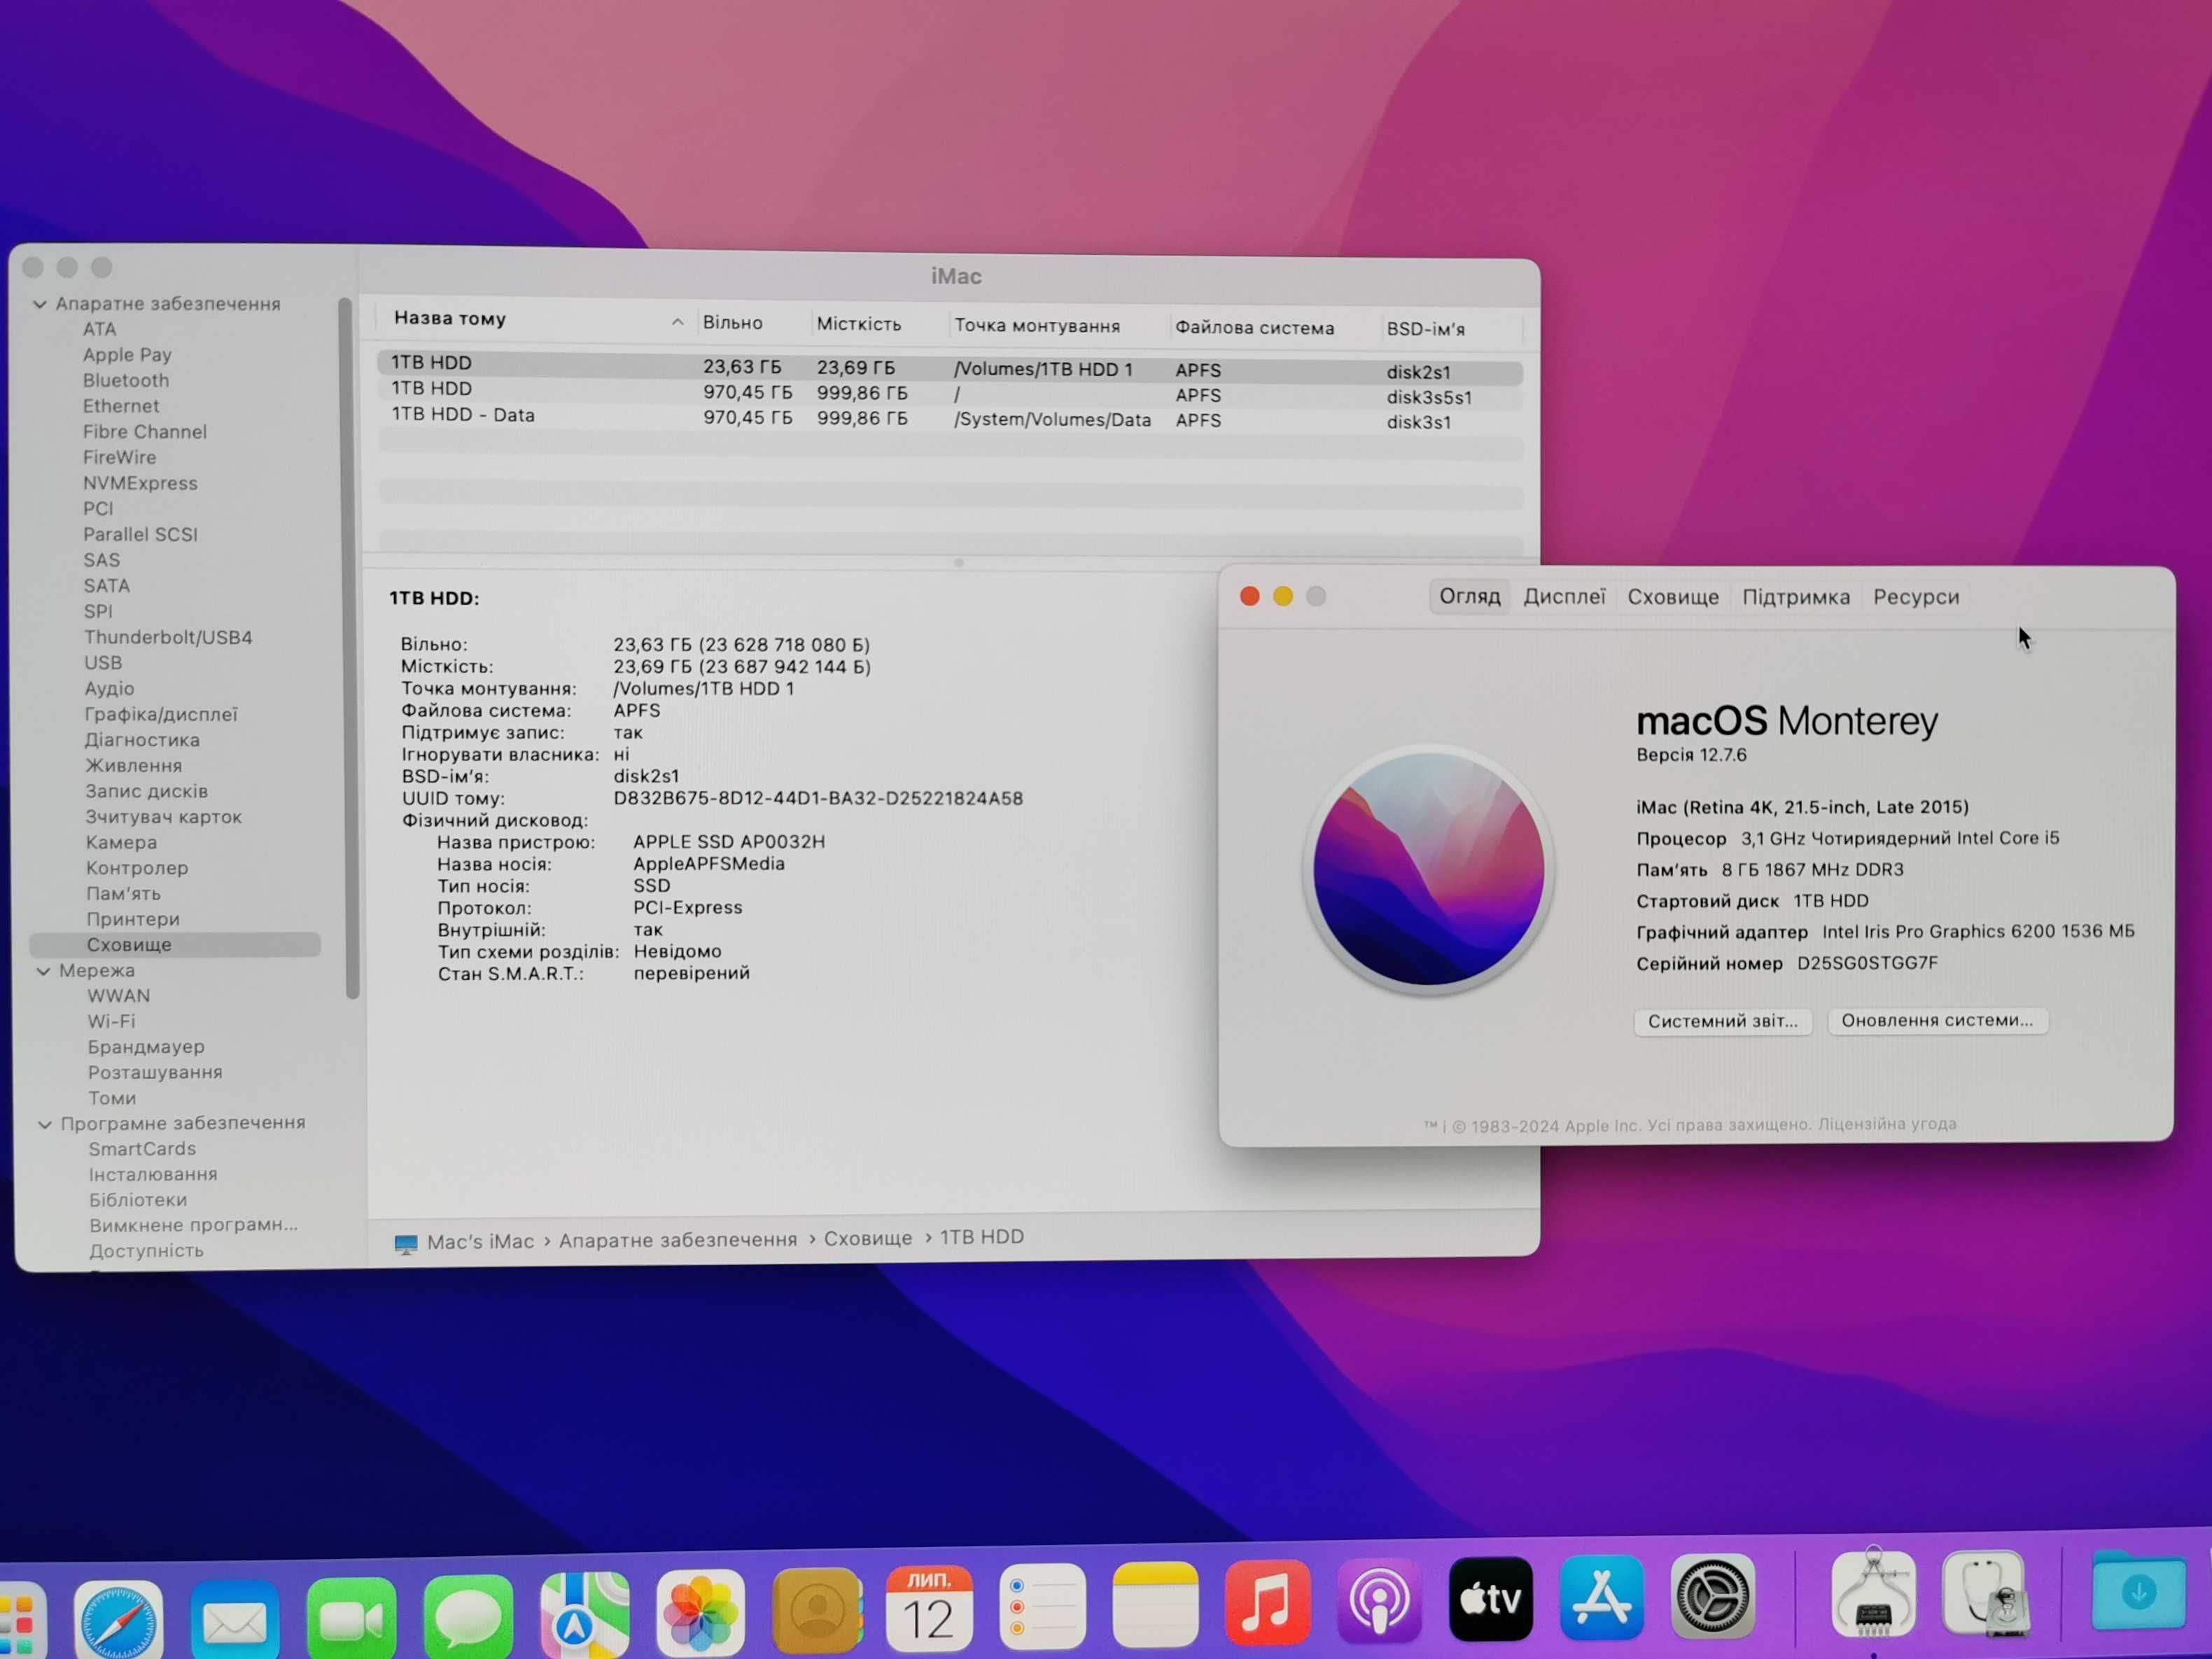Select row 1TB HDD - Data

tap(950, 418)
